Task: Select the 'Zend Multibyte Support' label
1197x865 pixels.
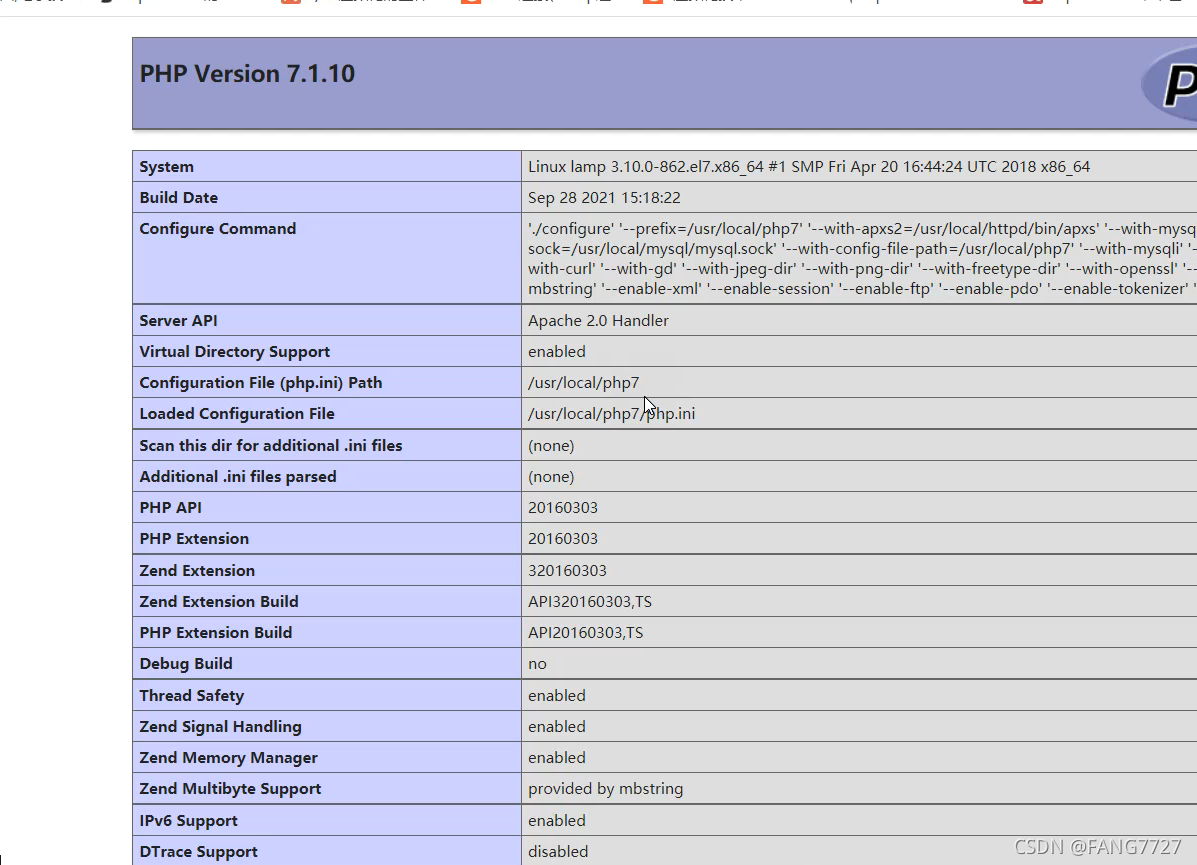Action: [231, 789]
